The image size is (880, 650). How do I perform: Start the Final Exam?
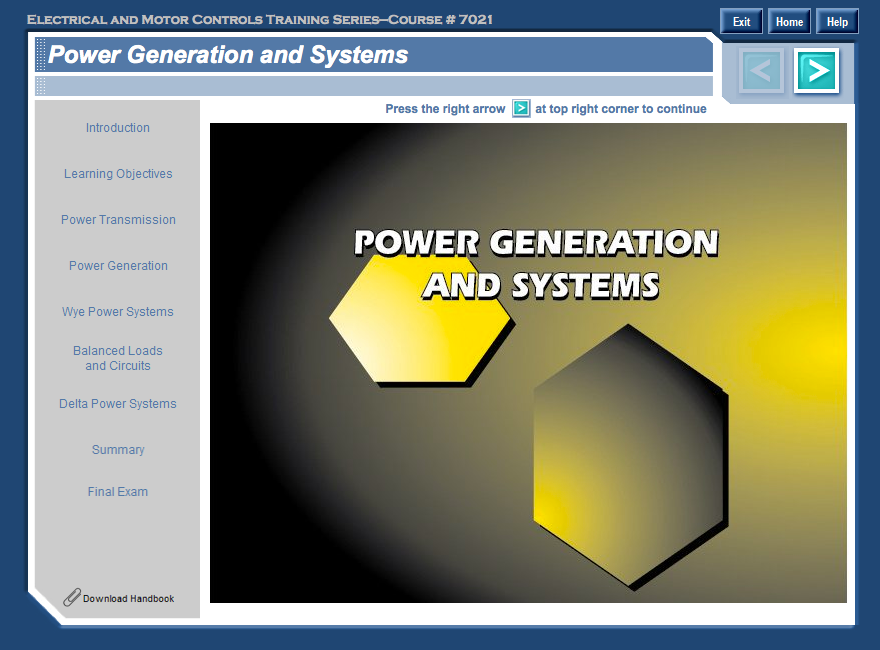(x=118, y=492)
